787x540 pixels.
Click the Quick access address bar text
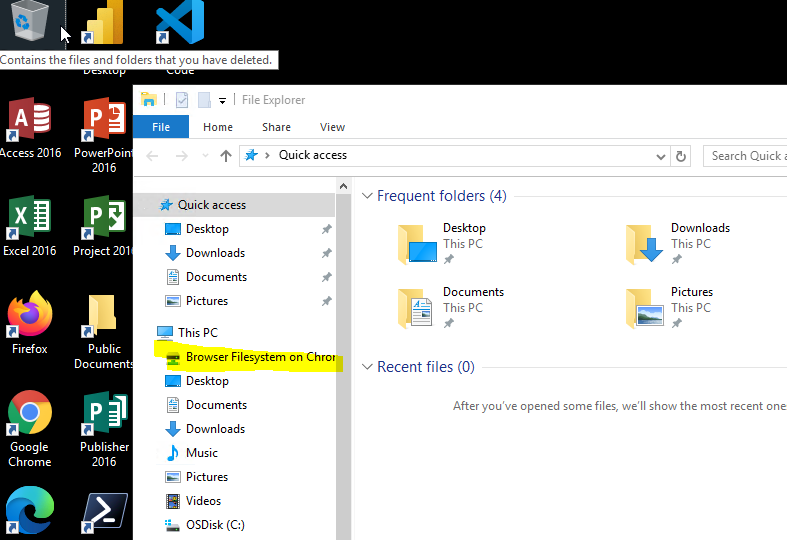[313, 155]
